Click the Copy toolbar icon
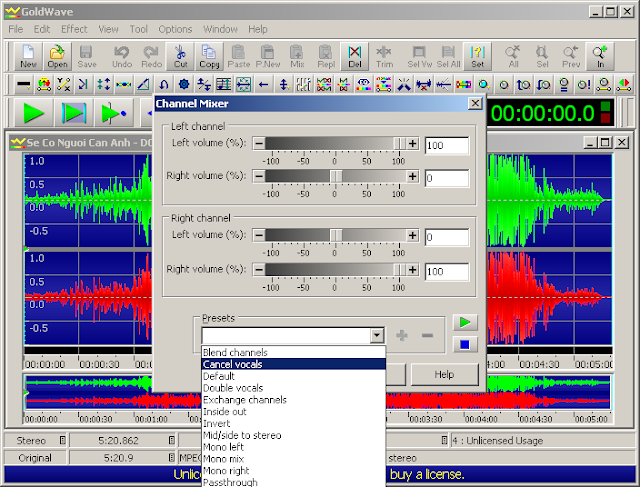640x487 pixels. (210, 56)
